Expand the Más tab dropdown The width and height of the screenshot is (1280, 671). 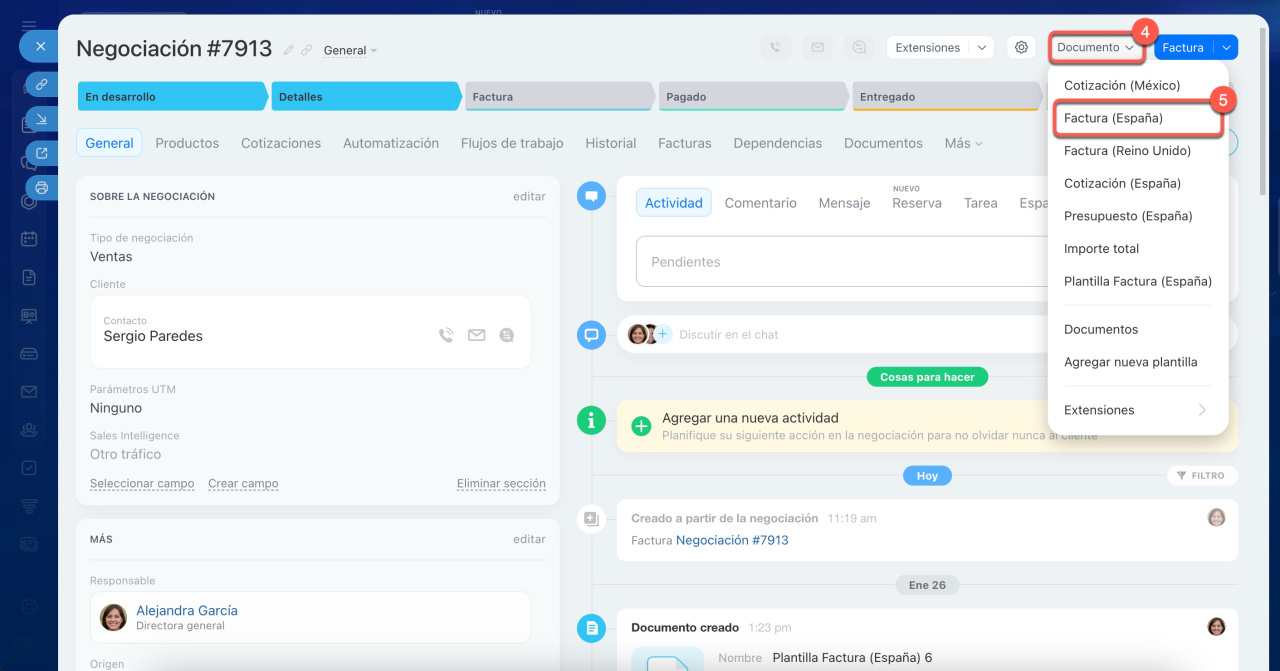point(963,143)
